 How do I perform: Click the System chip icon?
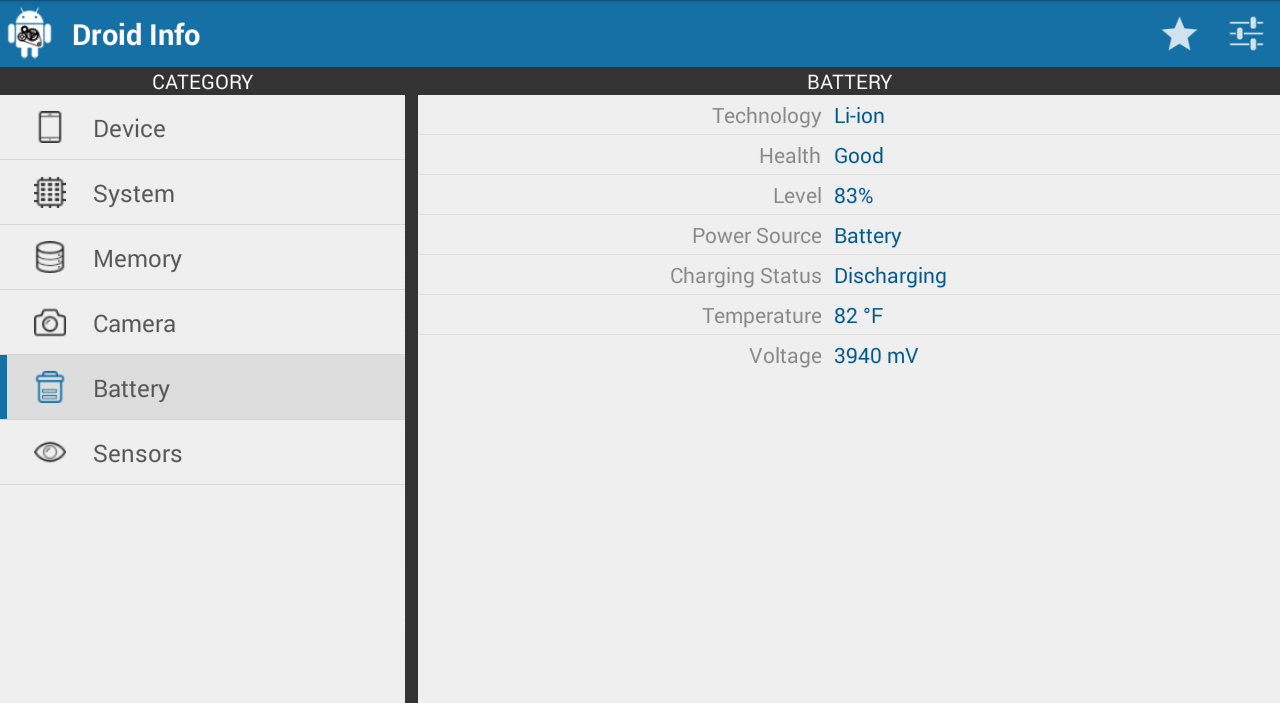(49, 192)
